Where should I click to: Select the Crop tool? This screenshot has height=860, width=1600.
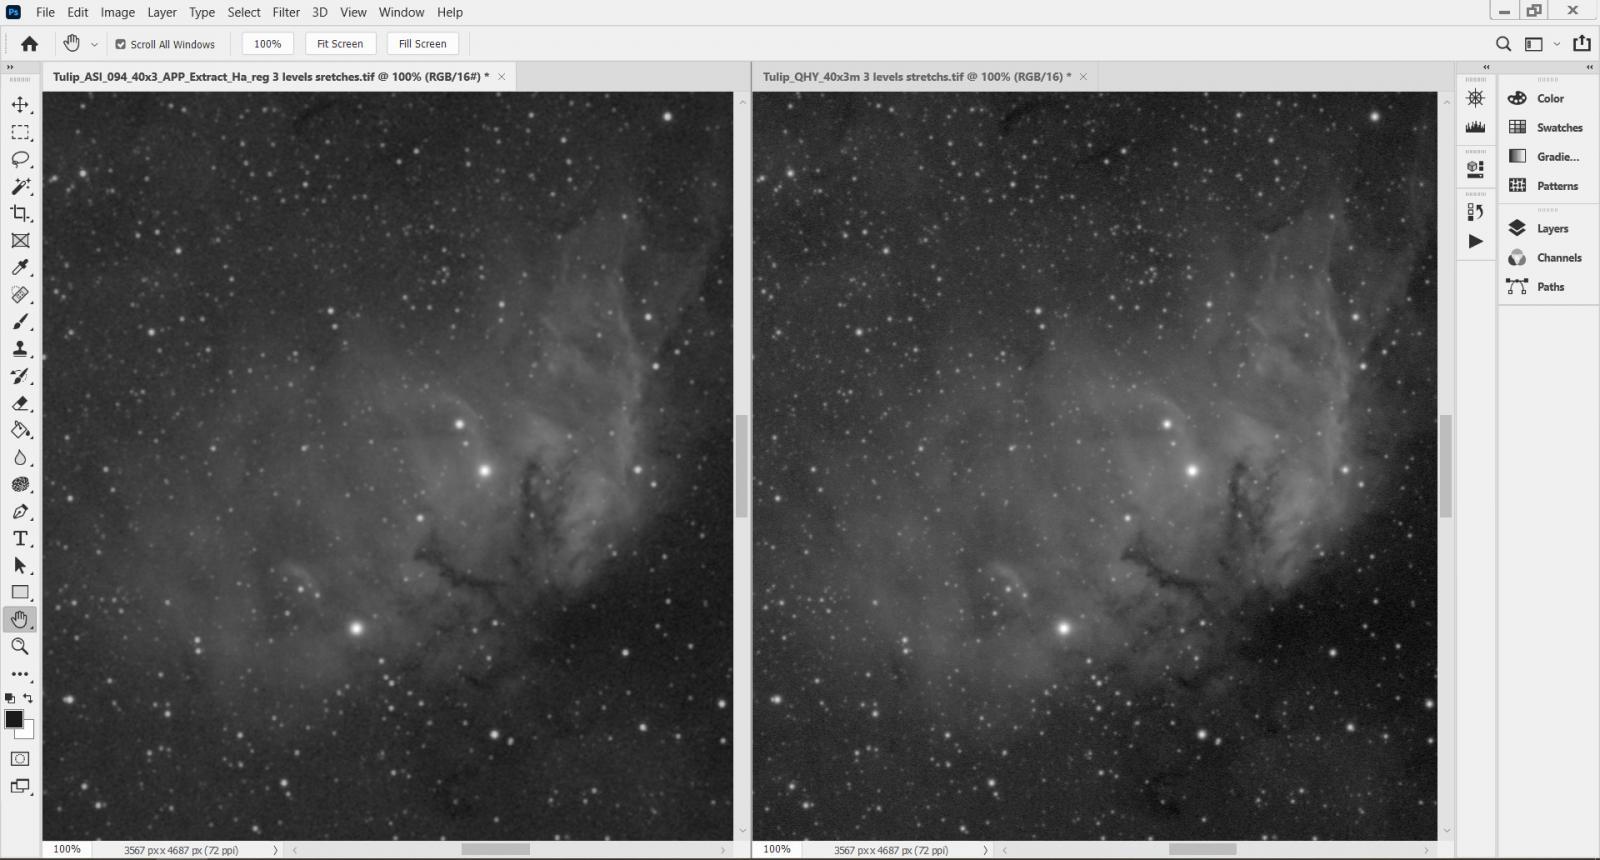pyautogui.click(x=20, y=213)
